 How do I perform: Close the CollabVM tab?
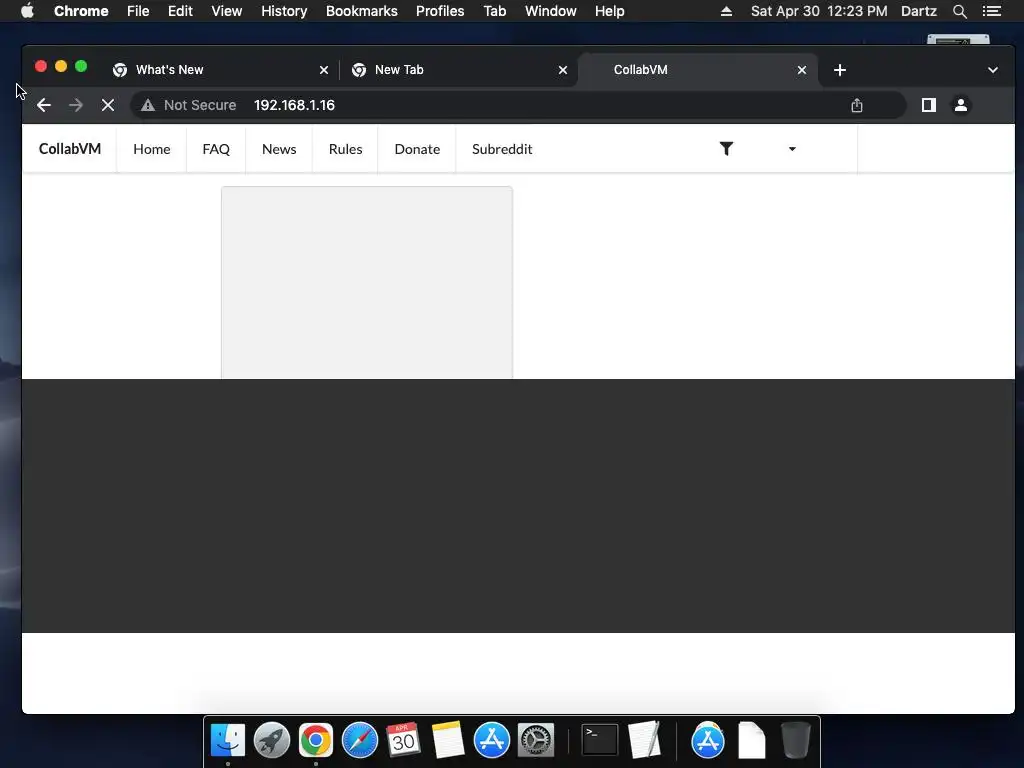801,70
